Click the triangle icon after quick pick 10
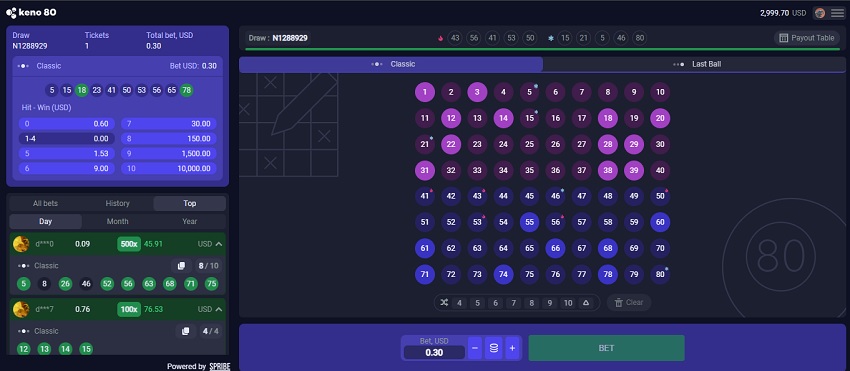The width and height of the screenshot is (850, 371). pos(586,303)
